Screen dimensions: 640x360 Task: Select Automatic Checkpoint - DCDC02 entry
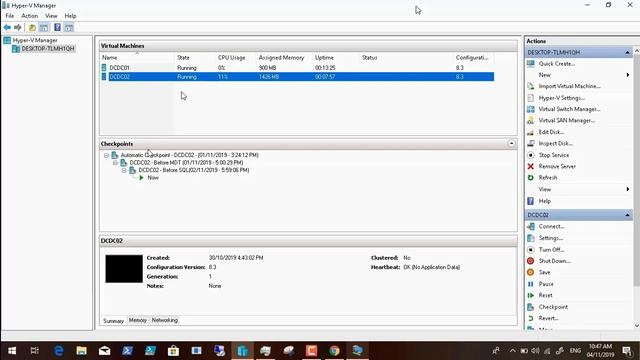click(189, 155)
